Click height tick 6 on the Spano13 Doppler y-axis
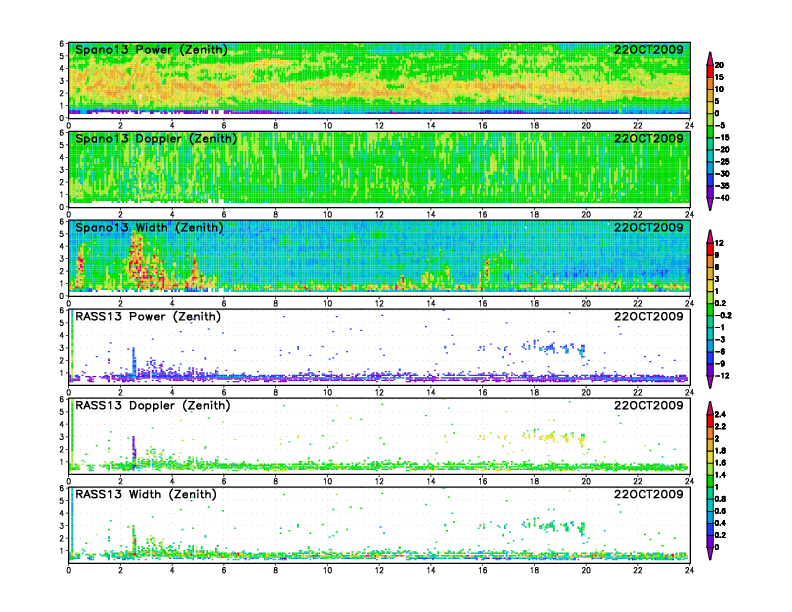Image resolution: width=792 pixels, height=612 pixels. coord(62,133)
